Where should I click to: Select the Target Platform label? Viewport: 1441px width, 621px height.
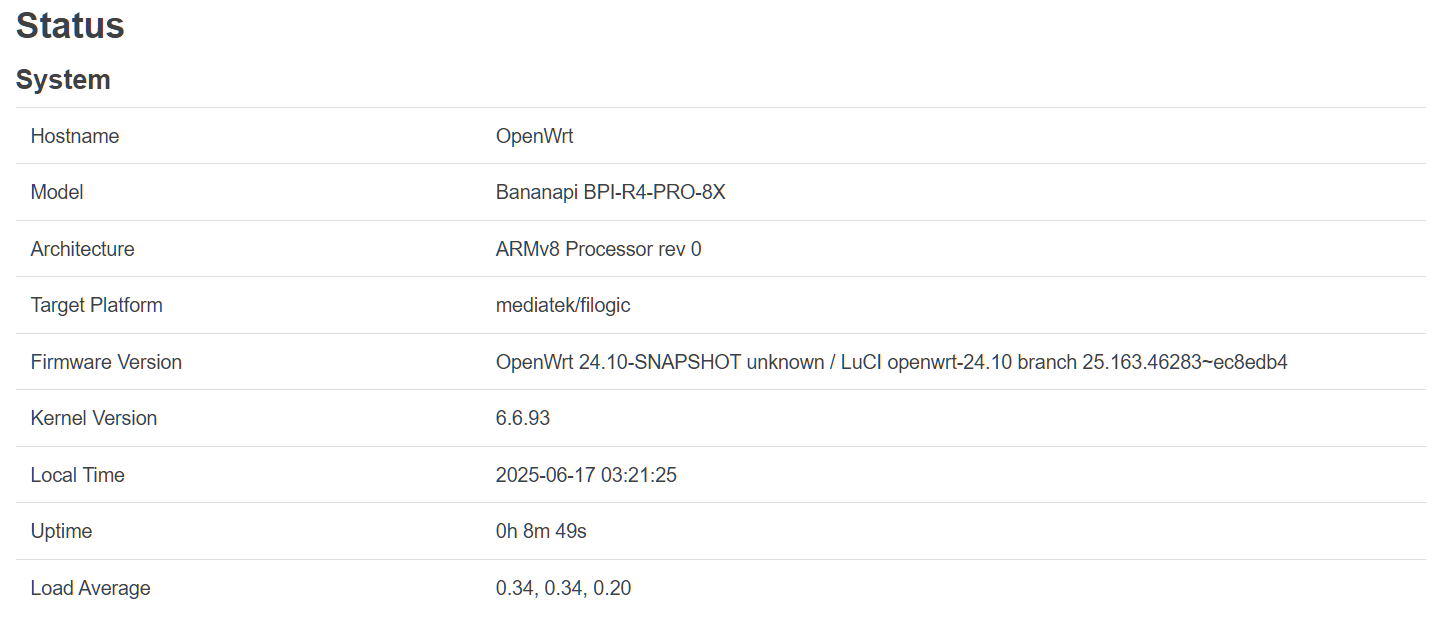click(96, 305)
